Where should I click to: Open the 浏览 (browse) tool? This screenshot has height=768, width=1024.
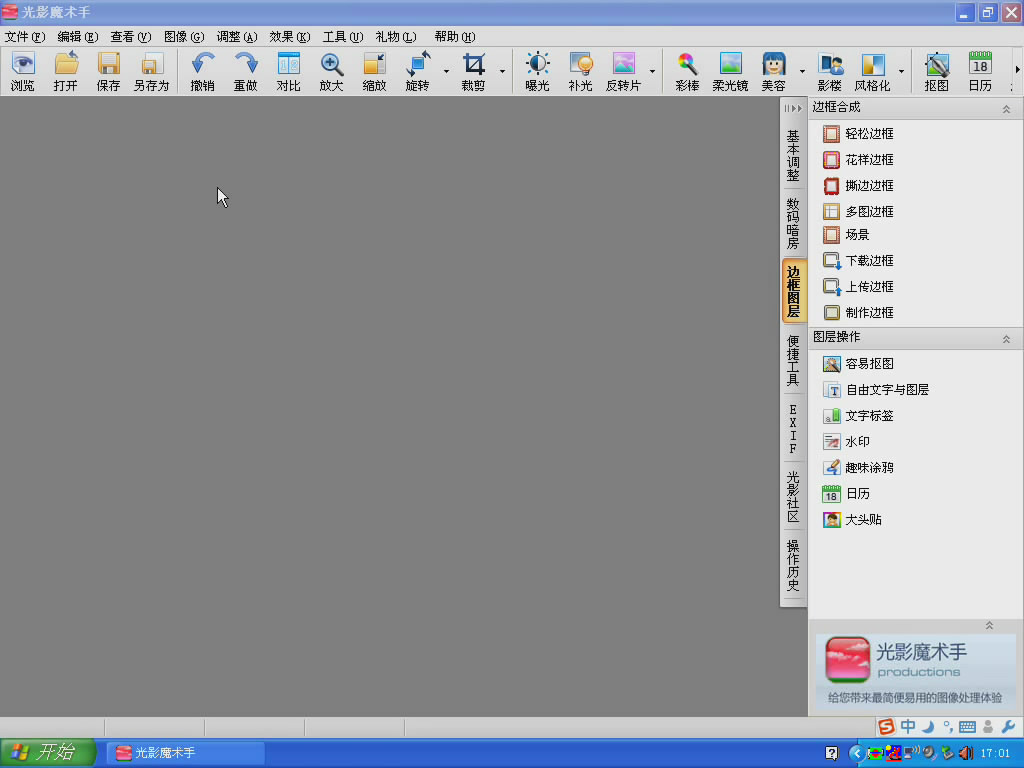tap(23, 71)
